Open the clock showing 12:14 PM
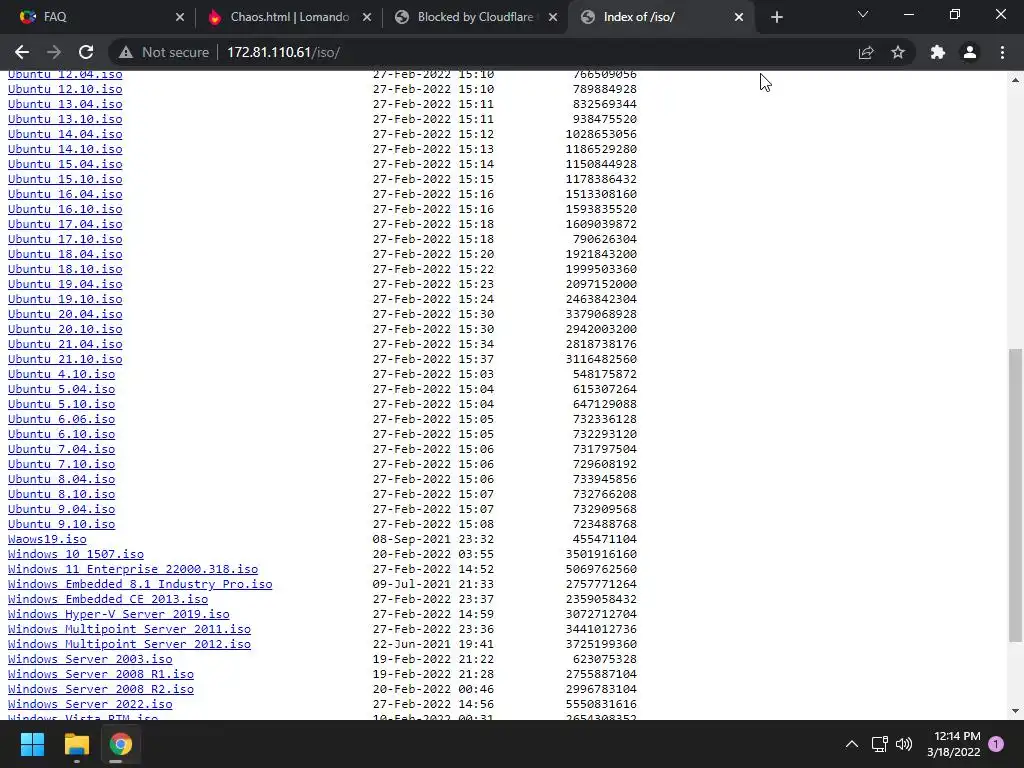 tap(953, 744)
